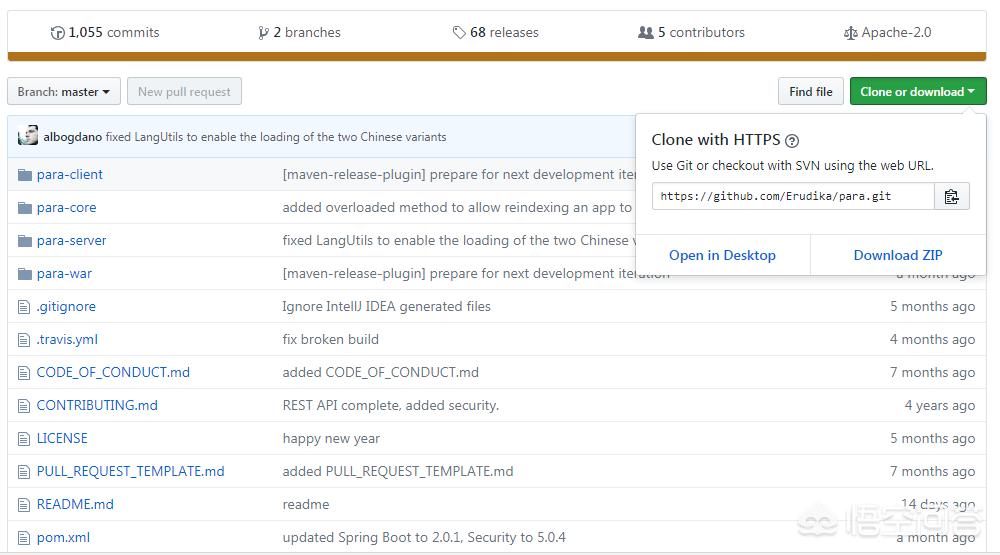The image size is (1000, 555).
Task: Open the .travis.yml file
Action: tap(68, 340)
